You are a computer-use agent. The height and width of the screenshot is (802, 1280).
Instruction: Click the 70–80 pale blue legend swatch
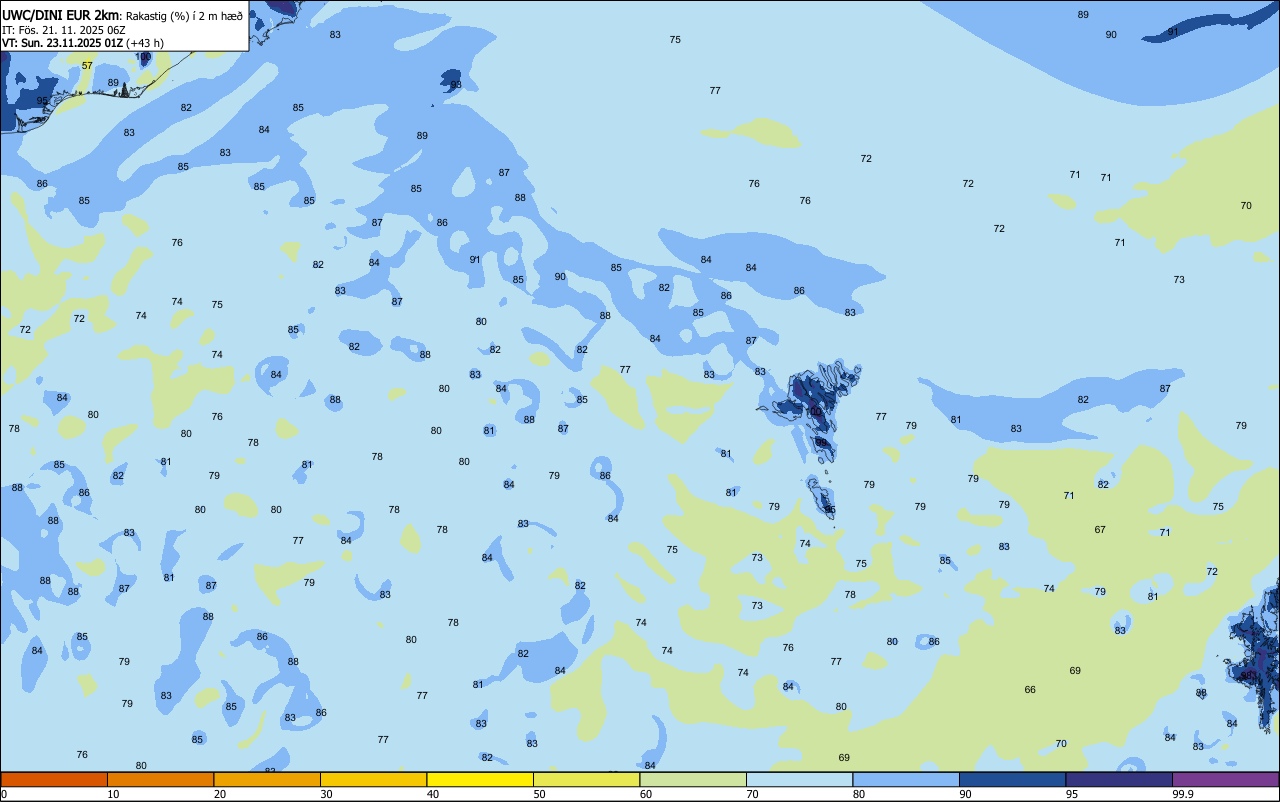pyautogui.click(x=799, y=779)
